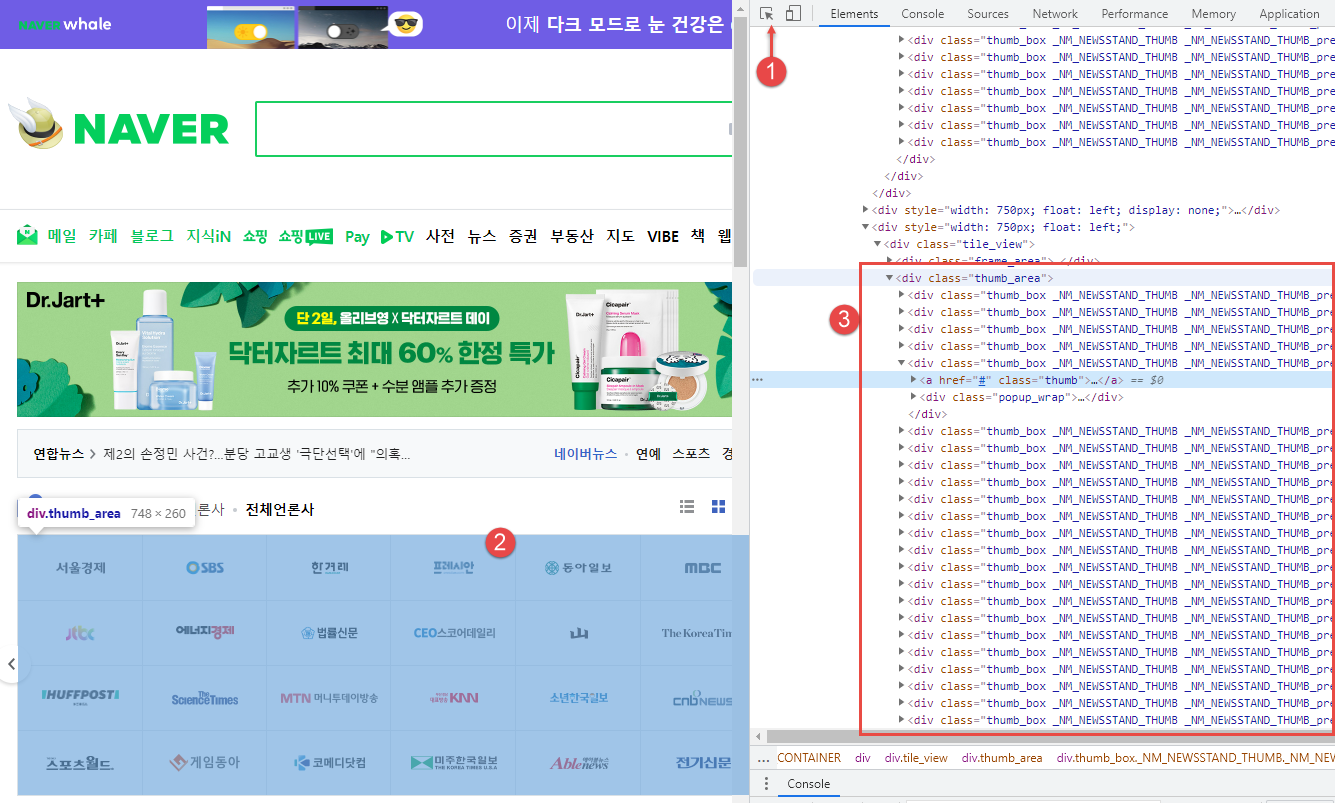Open the Dr.Jart+ advertisement banner
The height and width of the screenshot is (803, 1335).
(x=375, y=349)
